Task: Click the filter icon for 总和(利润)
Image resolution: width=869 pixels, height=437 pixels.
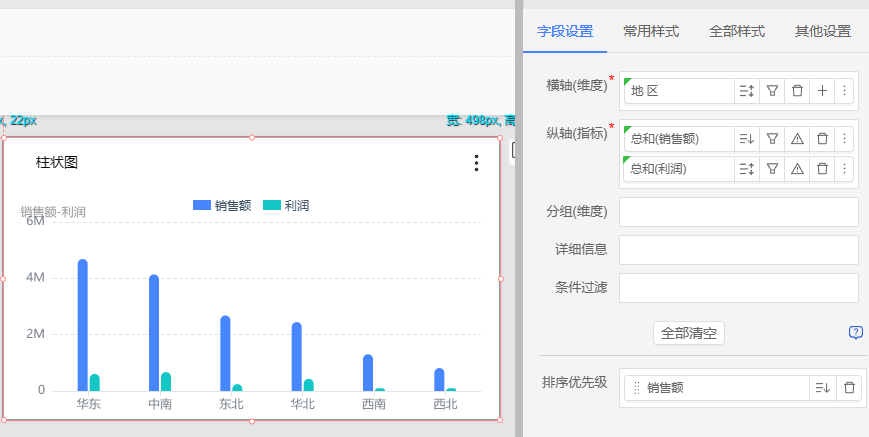Action: (772, 169)
